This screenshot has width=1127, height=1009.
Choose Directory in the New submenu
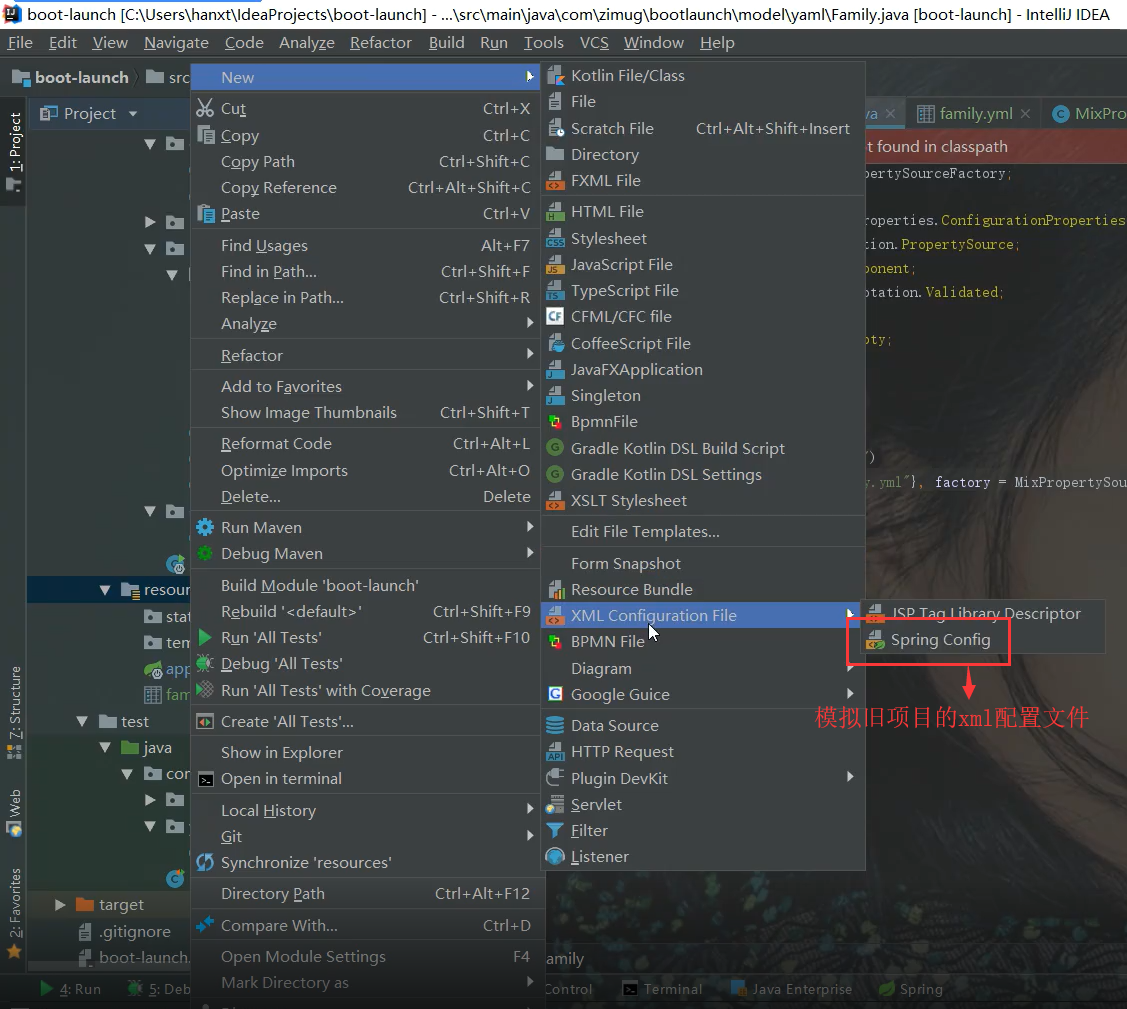click(703, 155)
